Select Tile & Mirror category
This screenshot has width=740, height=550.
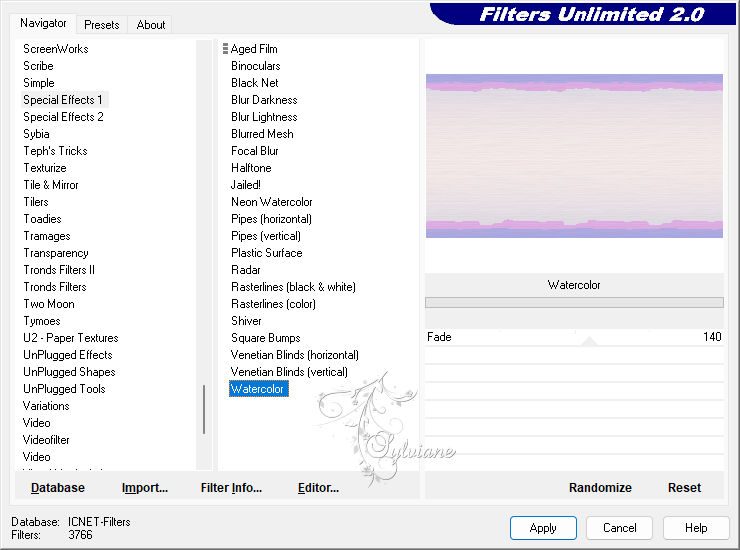[51, 185]
